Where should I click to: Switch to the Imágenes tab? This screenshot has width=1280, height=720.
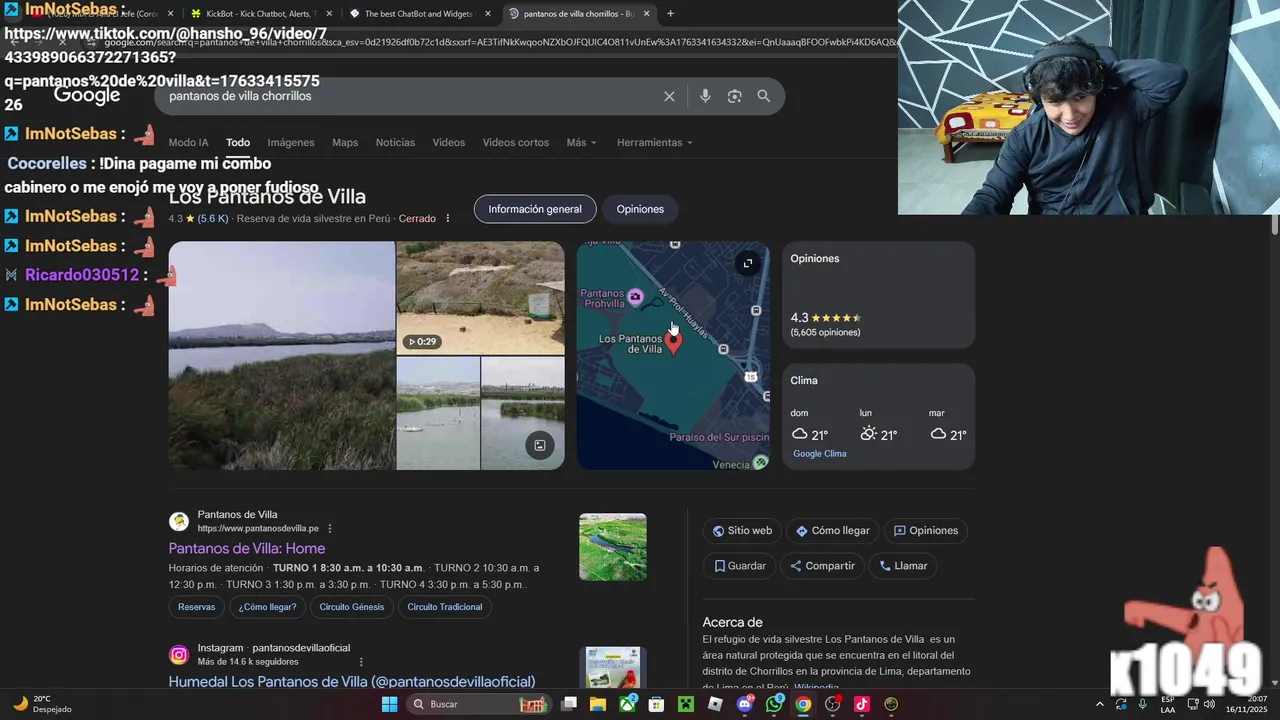click(291, 142)
